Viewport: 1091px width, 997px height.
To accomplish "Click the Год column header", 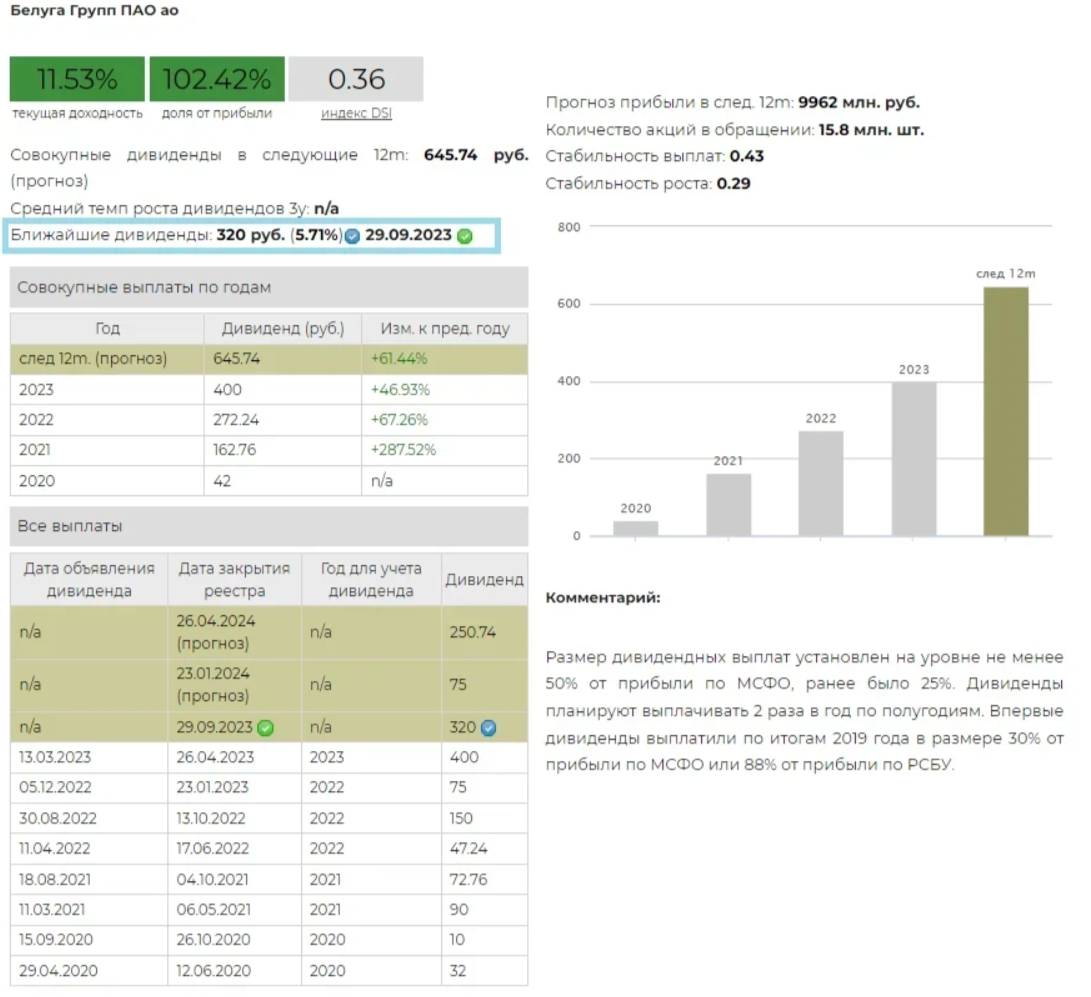I will 107,329.
